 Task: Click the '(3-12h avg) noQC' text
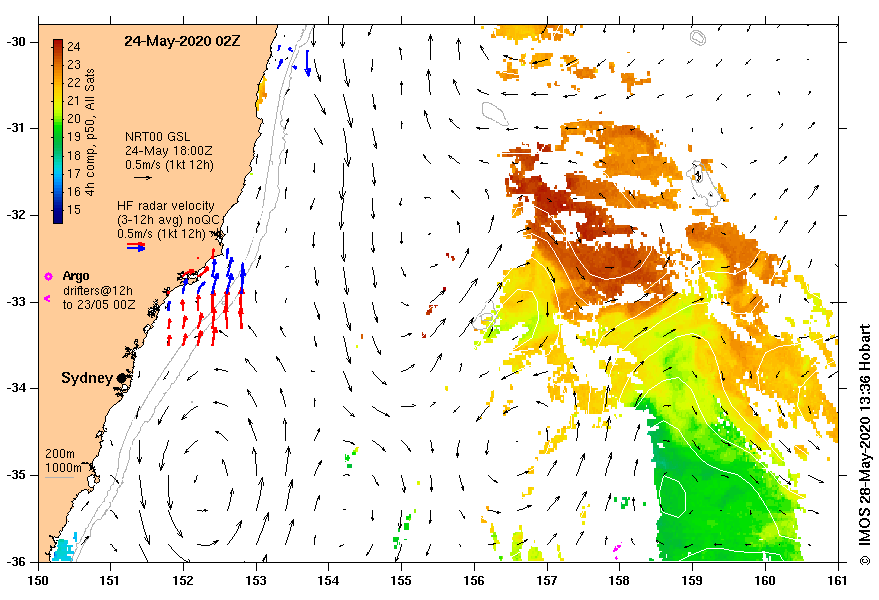(168, 220)
